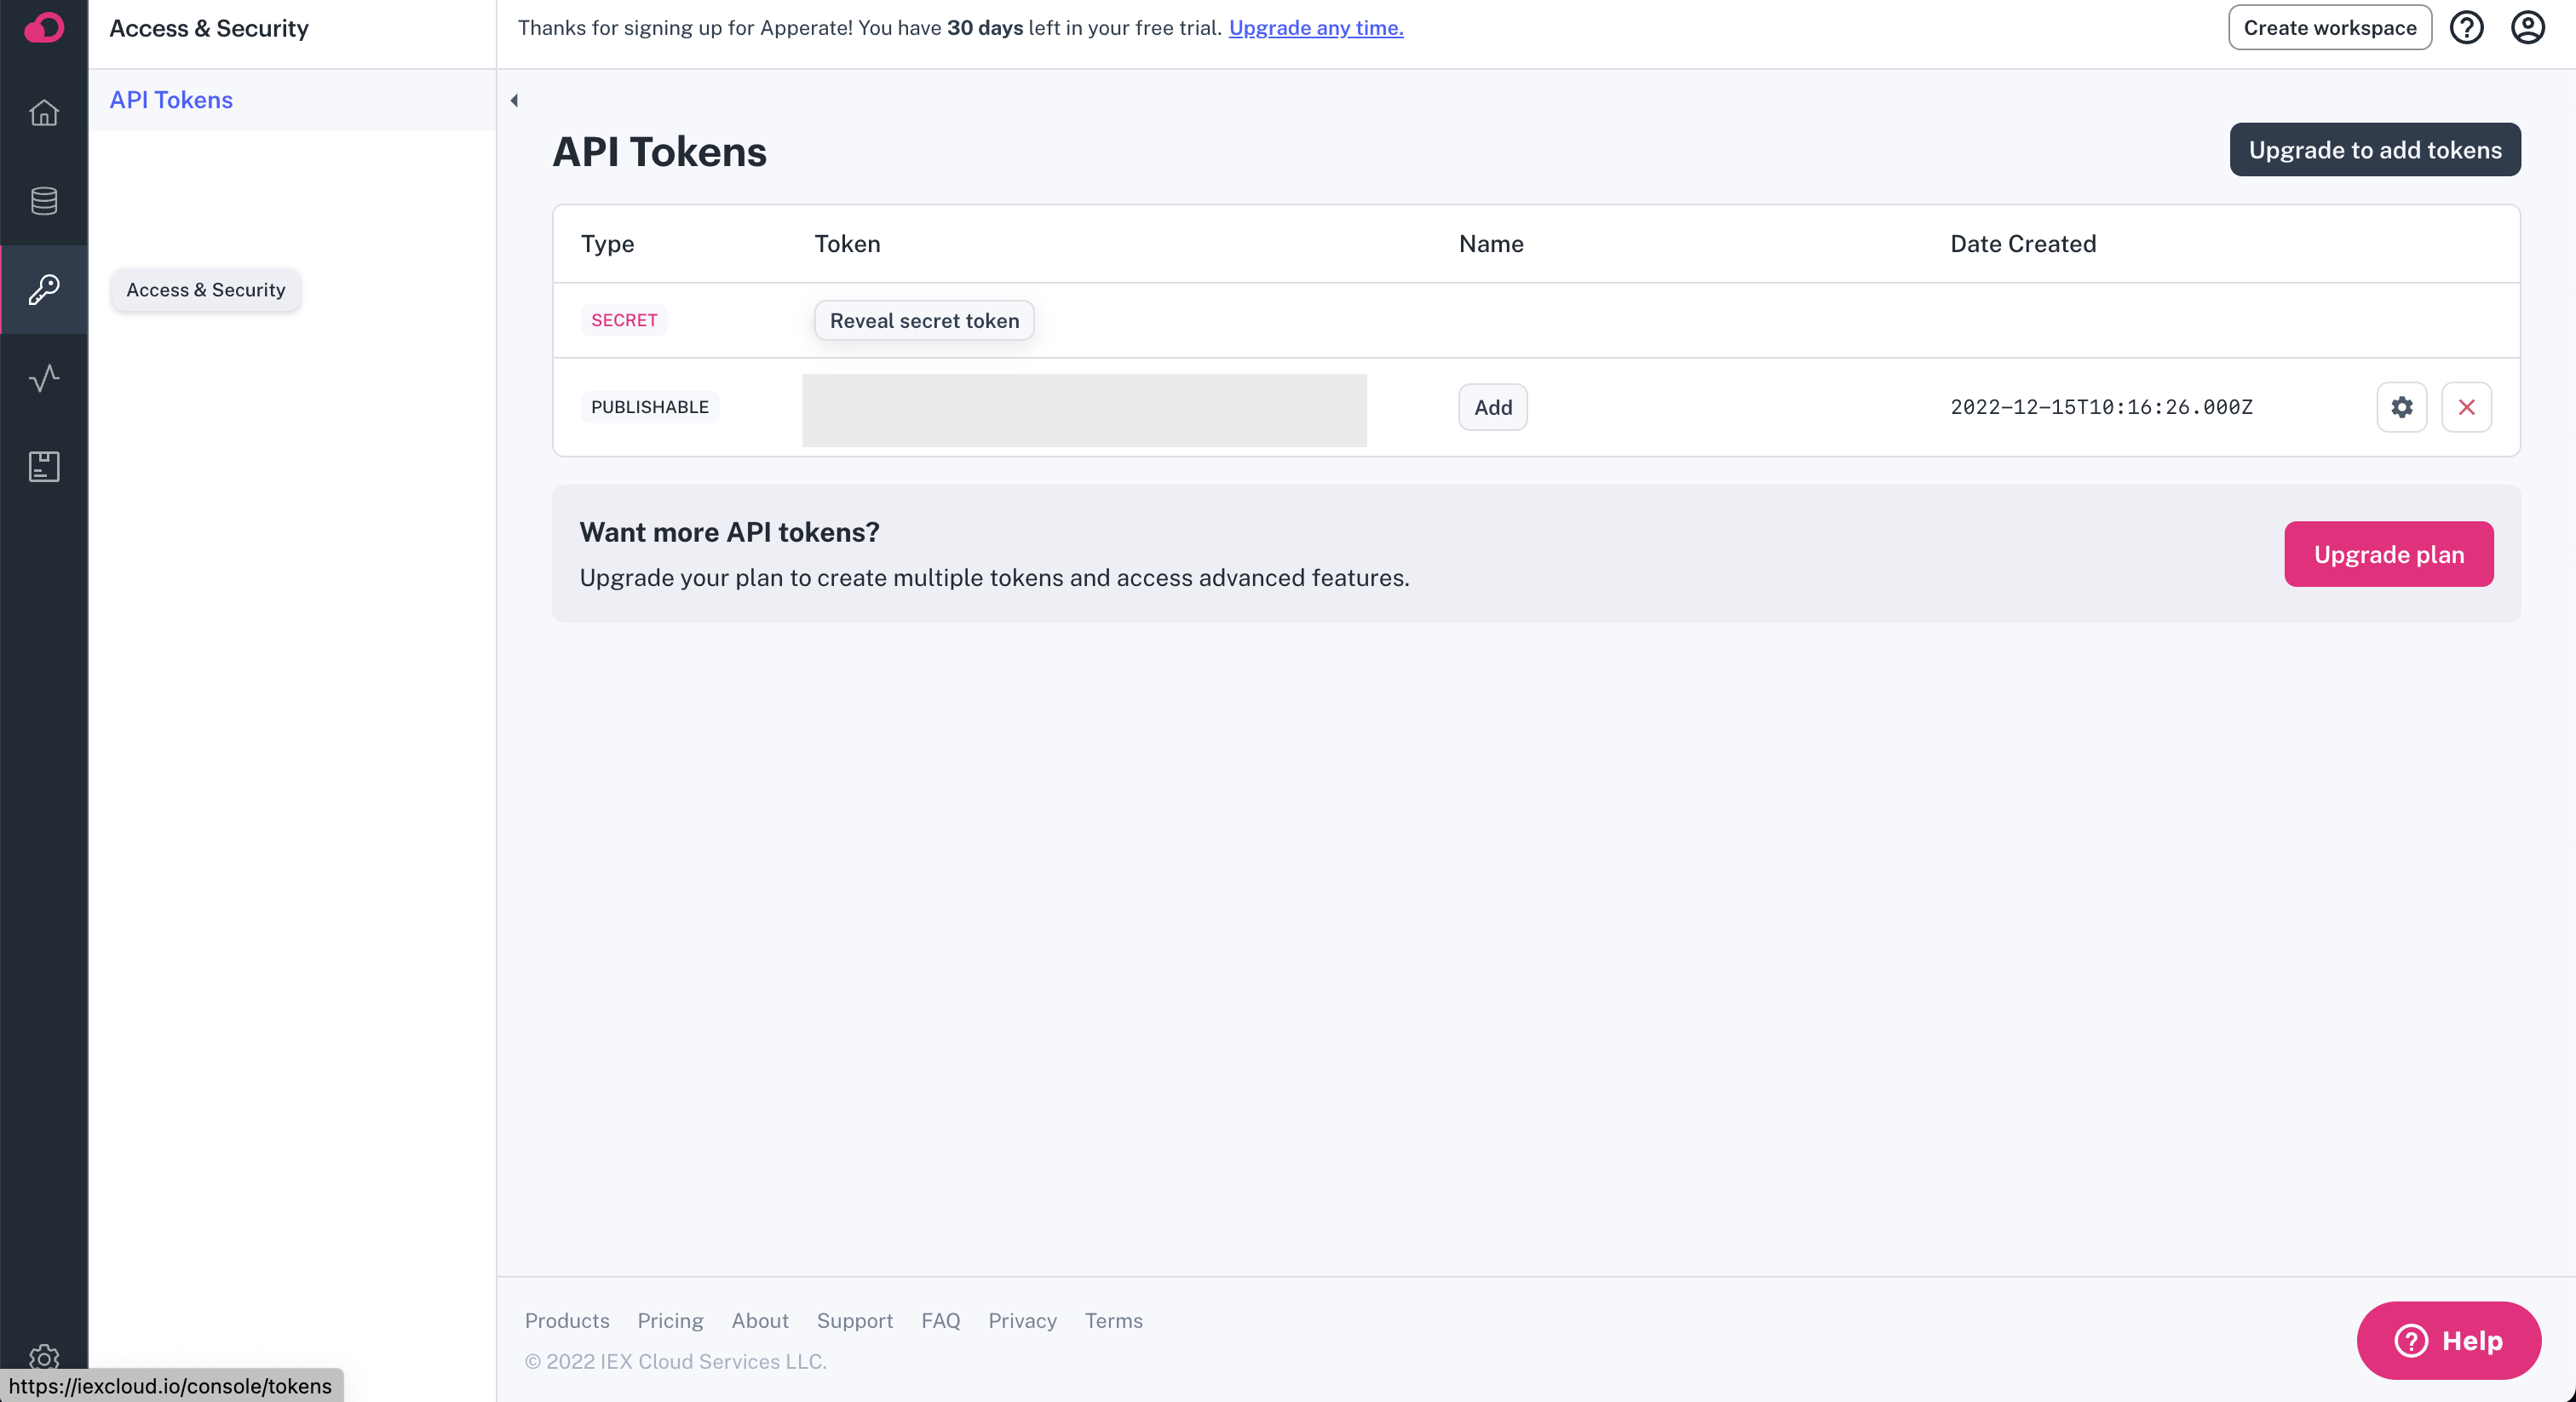Viewport: 2576px width, 1402px height.
Task: Click the API Tokens page heading
Action: click(x=659, y=152)
